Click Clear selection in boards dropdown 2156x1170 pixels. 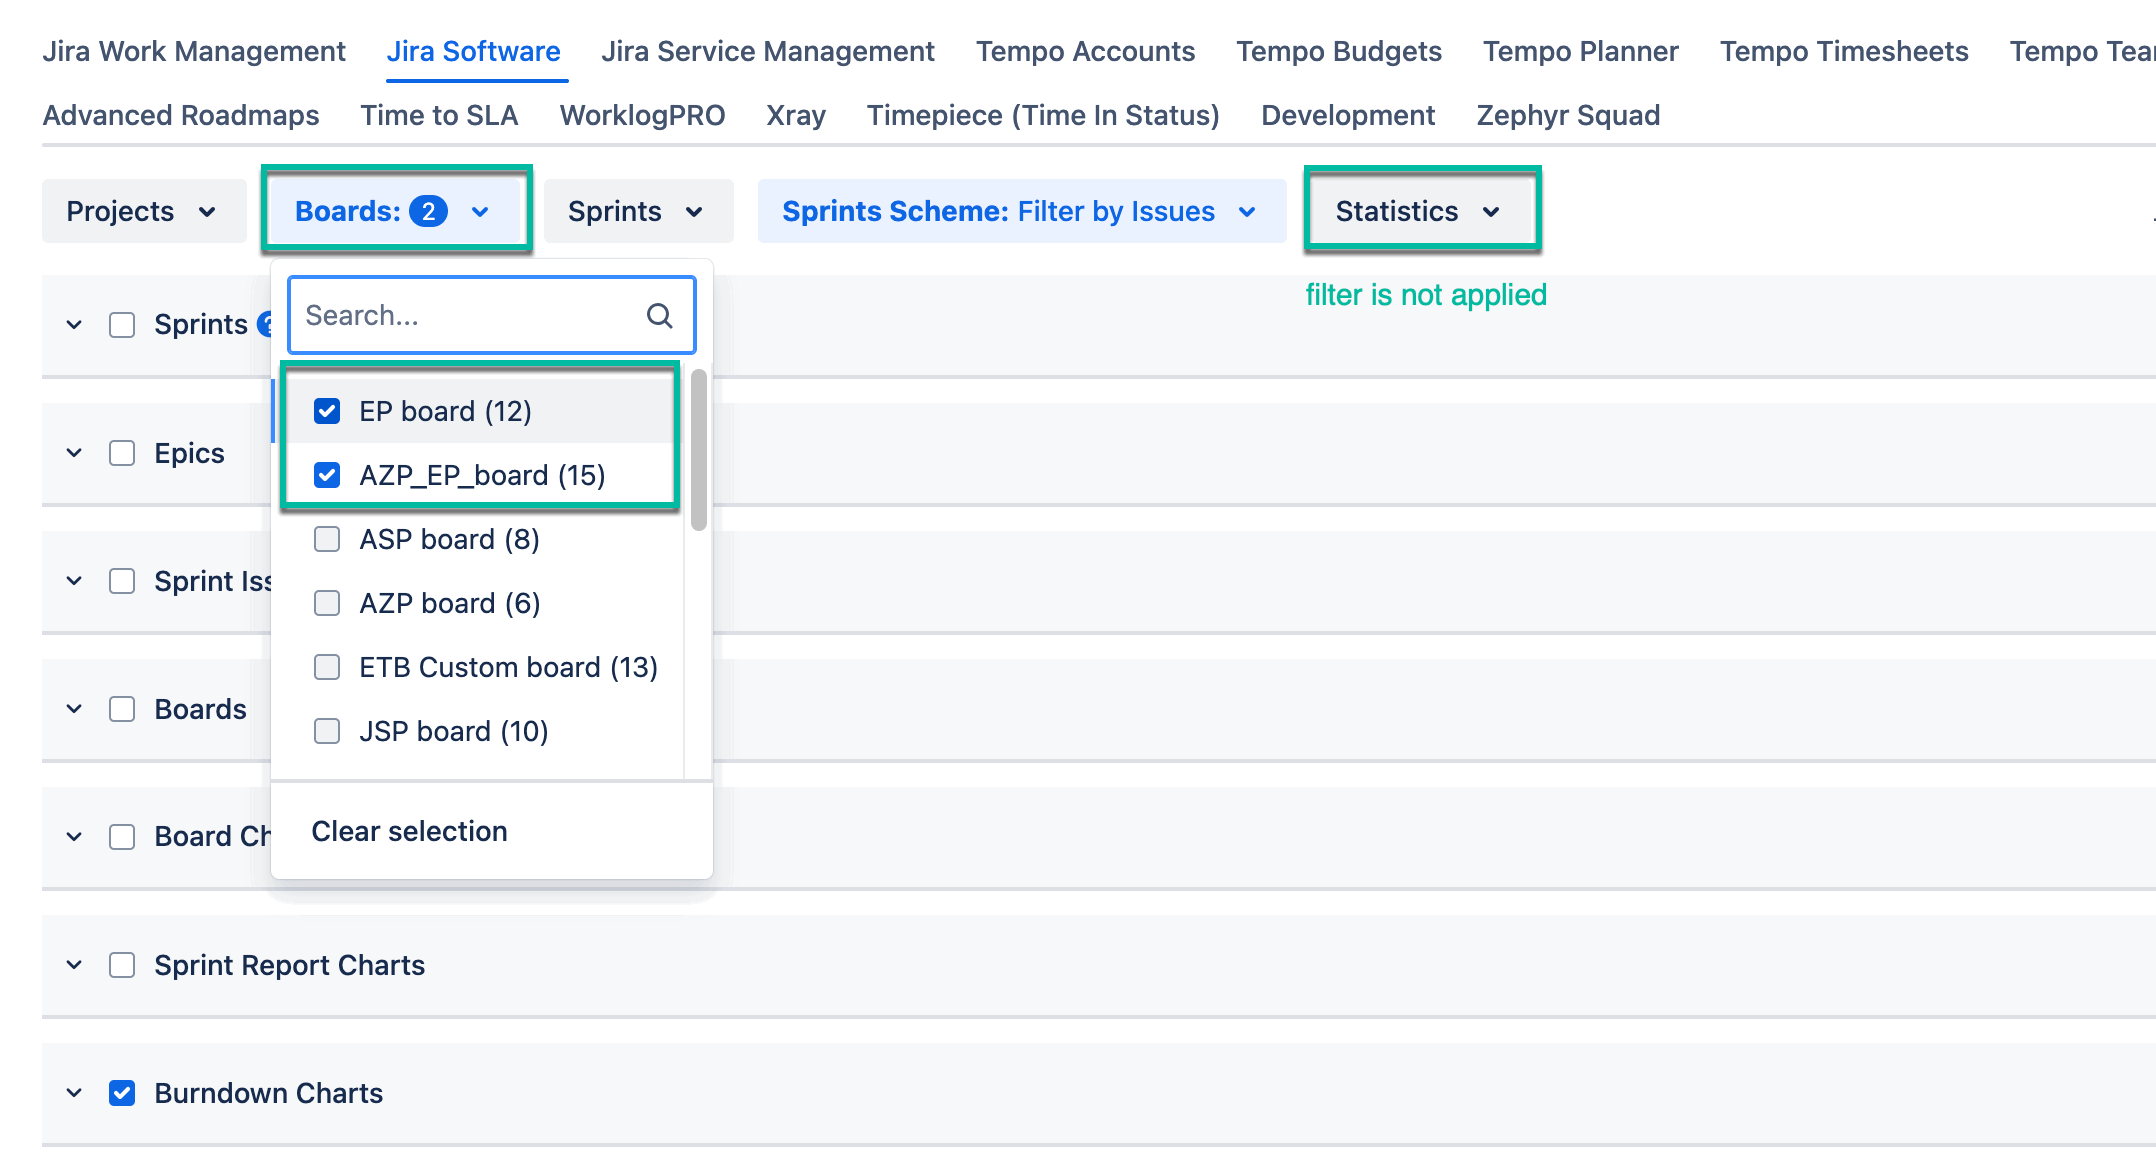pyautogui.click(x=409, y=832)
